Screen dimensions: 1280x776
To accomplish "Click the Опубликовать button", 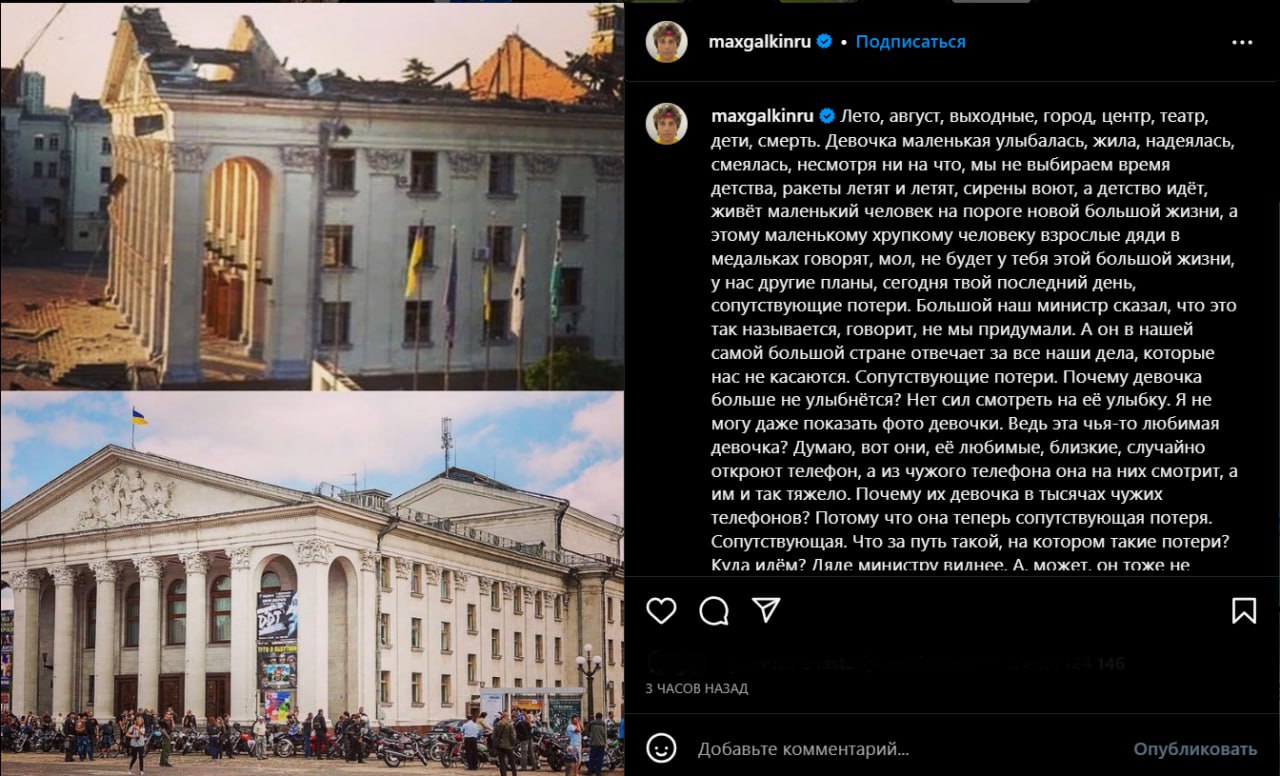I will point(1195,748).
